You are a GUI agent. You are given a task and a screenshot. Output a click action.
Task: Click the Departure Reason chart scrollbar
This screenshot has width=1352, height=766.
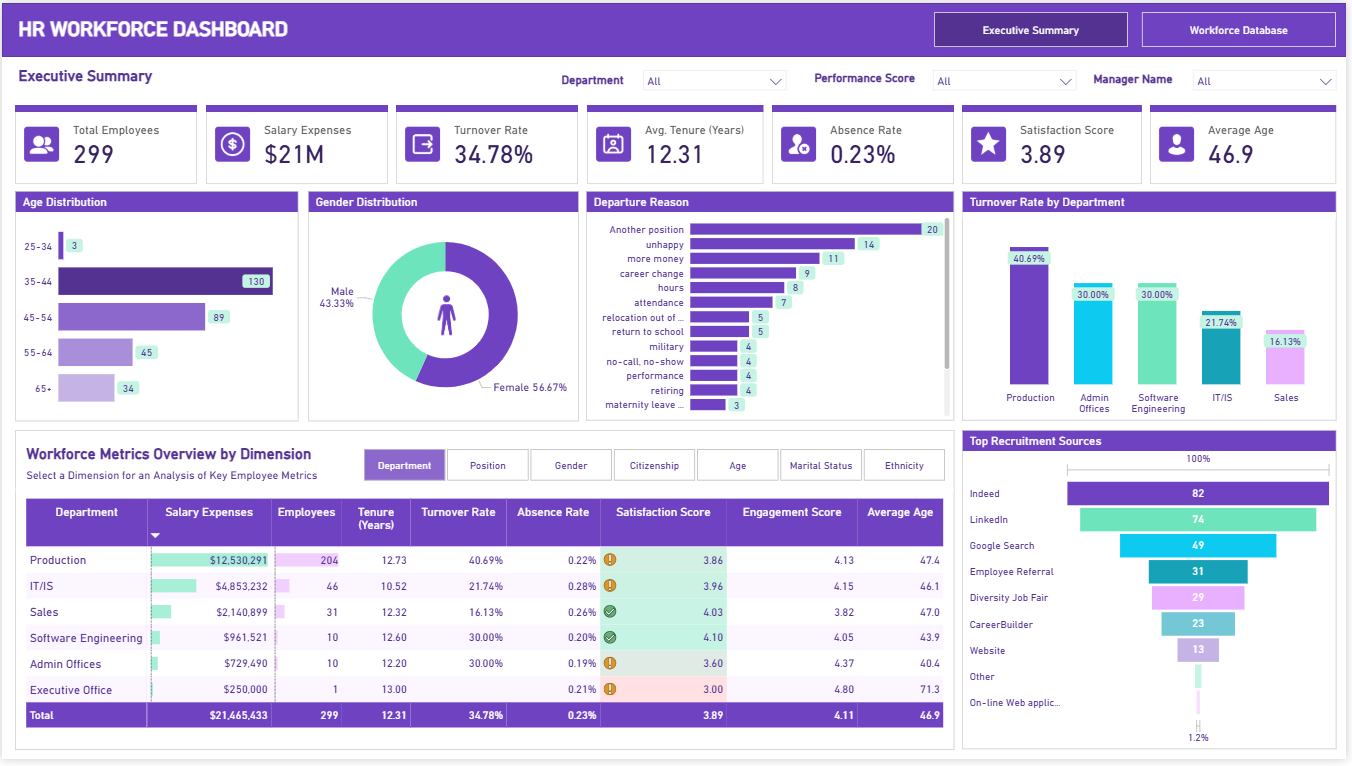(947, 295)
